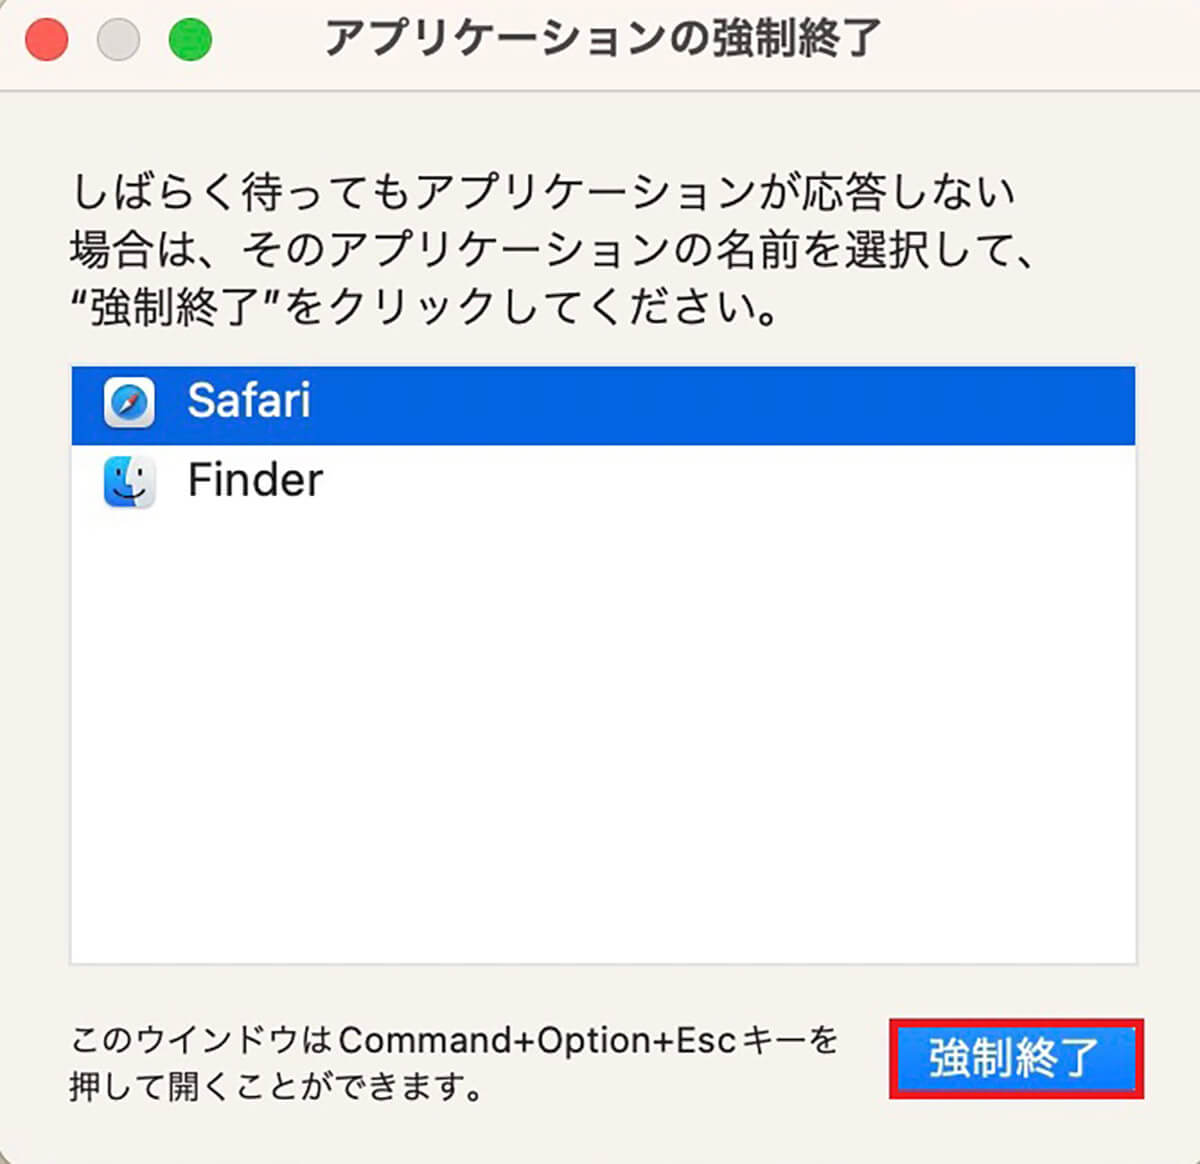1200x1164 pixels.
Task: Click the Safari compass icon
Action: coord(129,403)
